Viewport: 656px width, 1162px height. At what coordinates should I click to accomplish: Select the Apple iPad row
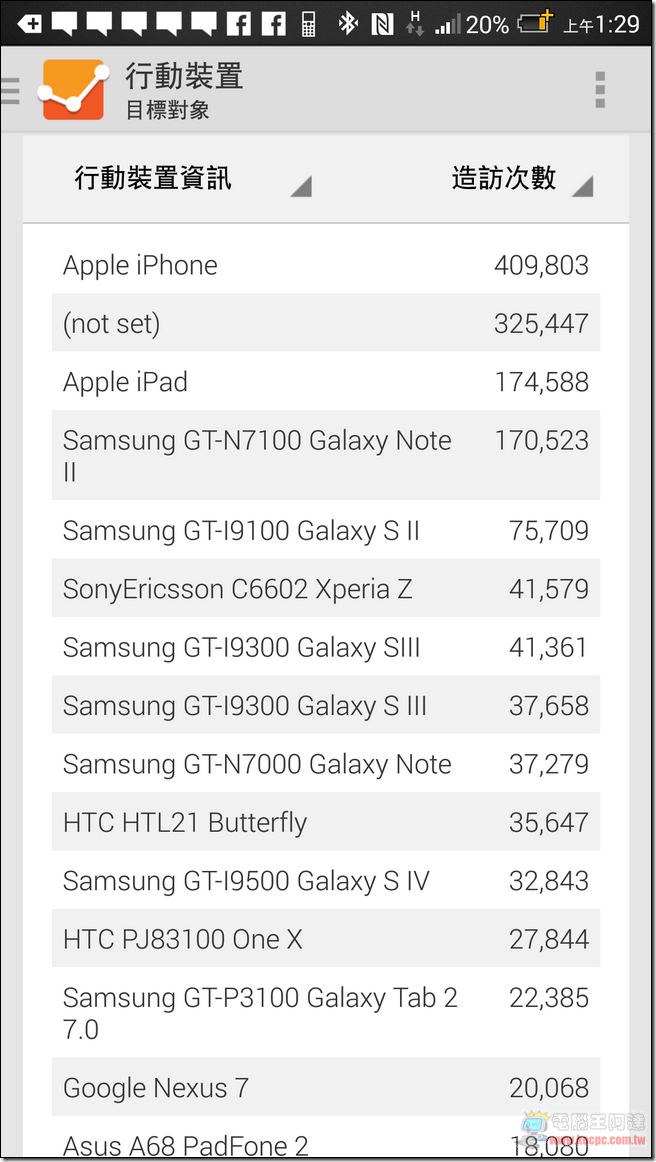(x=326, y=382)
